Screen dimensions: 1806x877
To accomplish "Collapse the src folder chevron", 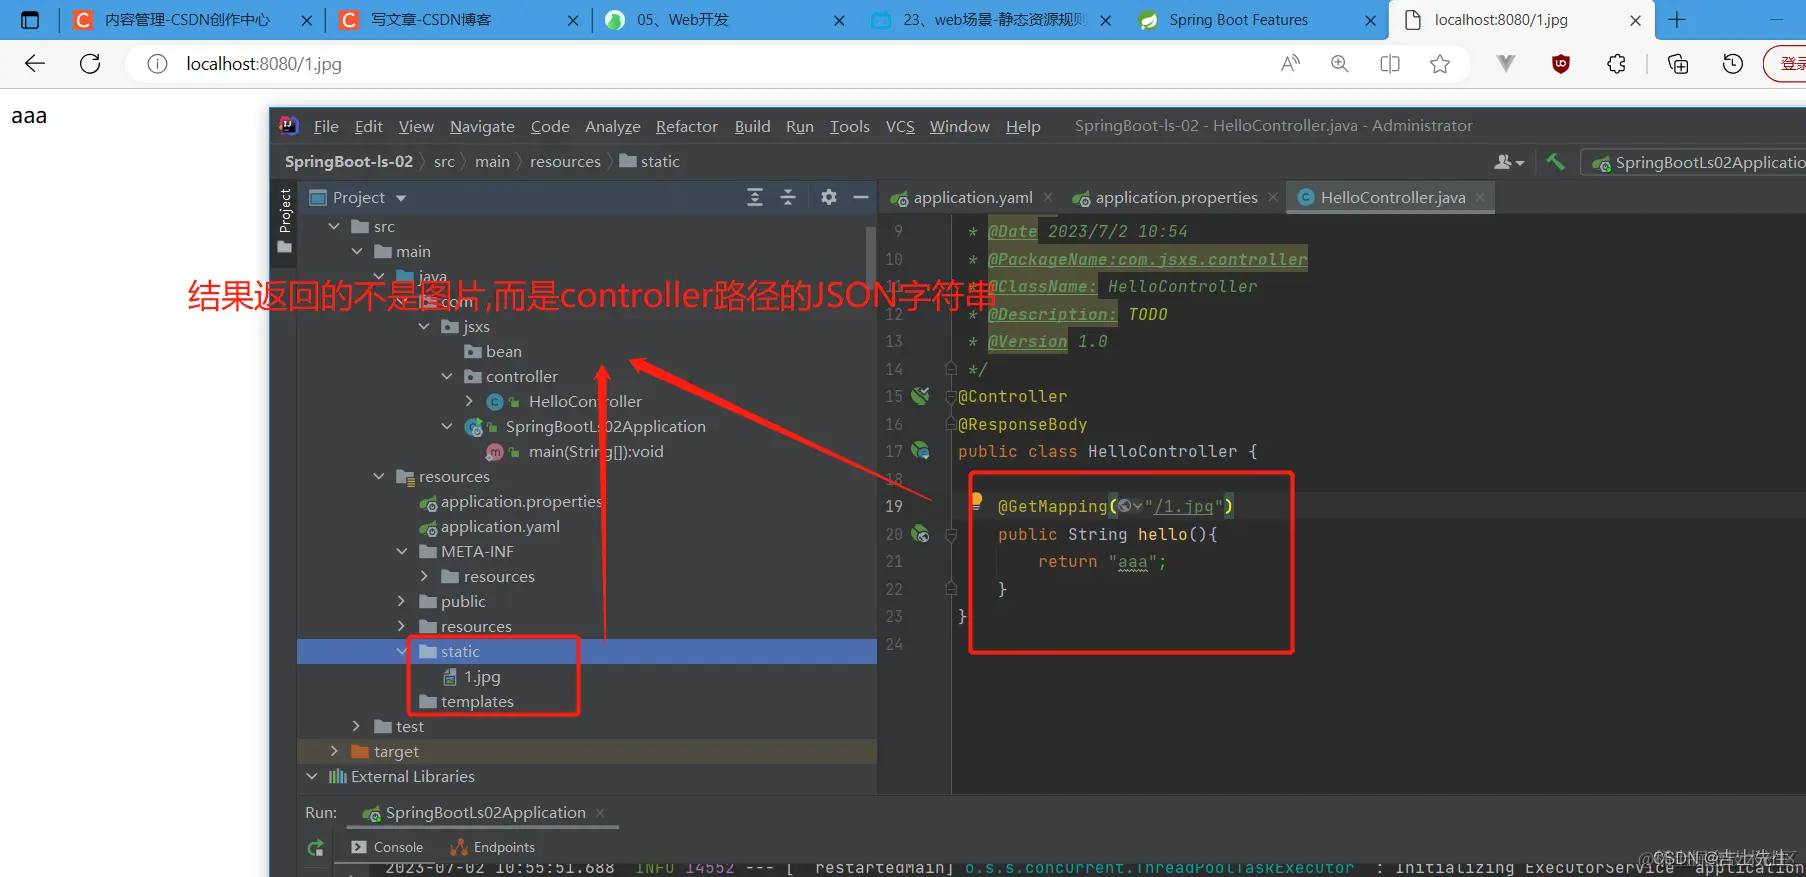I will click(x=334, y=226).
